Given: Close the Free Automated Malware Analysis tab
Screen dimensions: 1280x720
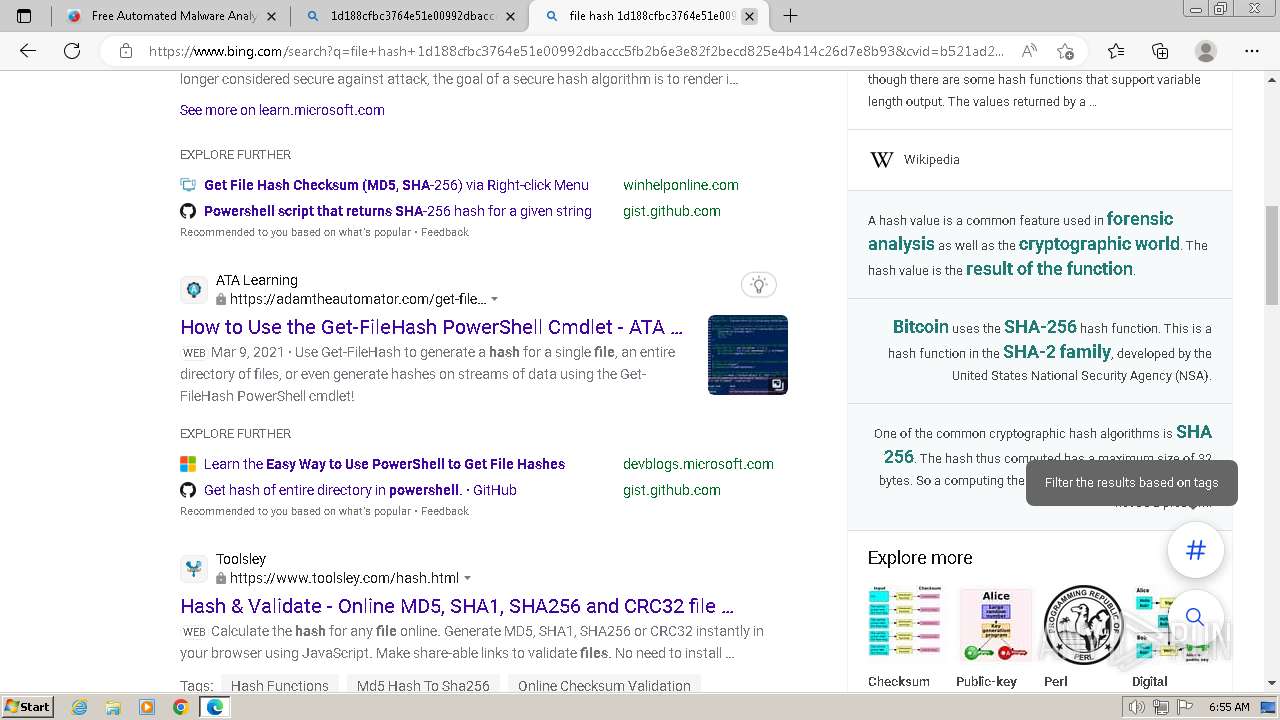Looking at the screenshot, I should click(272, 16).
